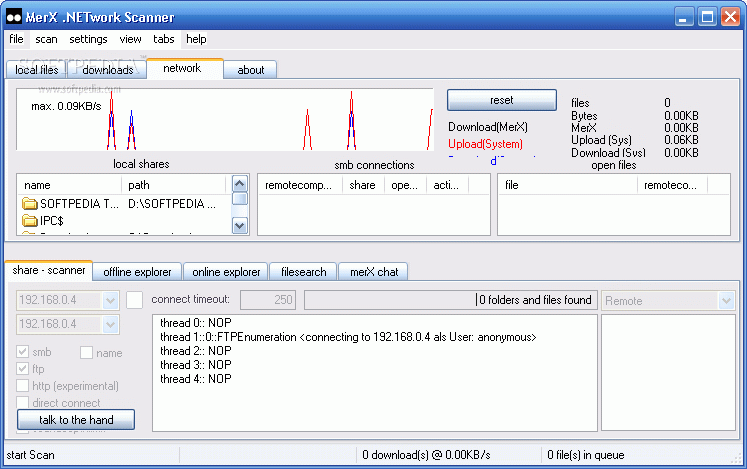Viewport: 747px width, 469px height.
Task: Click the Upload (Sys) 0.06KB value
Action: [681, 140]
